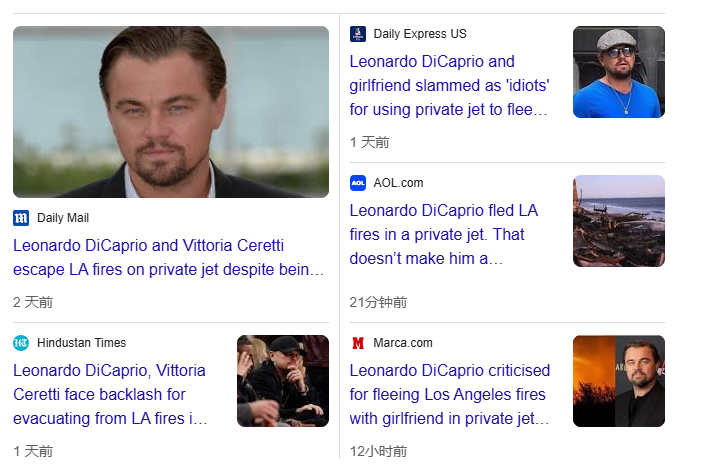Viewport: 703px width, 473px height.
Task: Click the large Daily Mail article photo
Action: (171, 111)
